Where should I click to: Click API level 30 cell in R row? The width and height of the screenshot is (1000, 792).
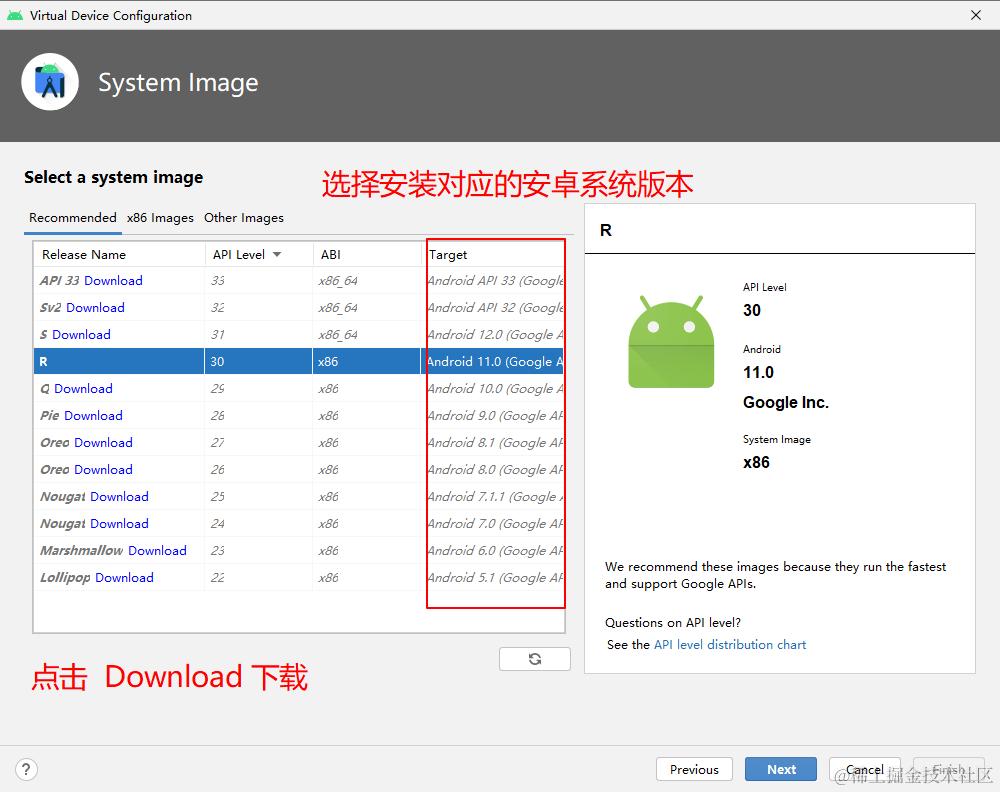258,362
